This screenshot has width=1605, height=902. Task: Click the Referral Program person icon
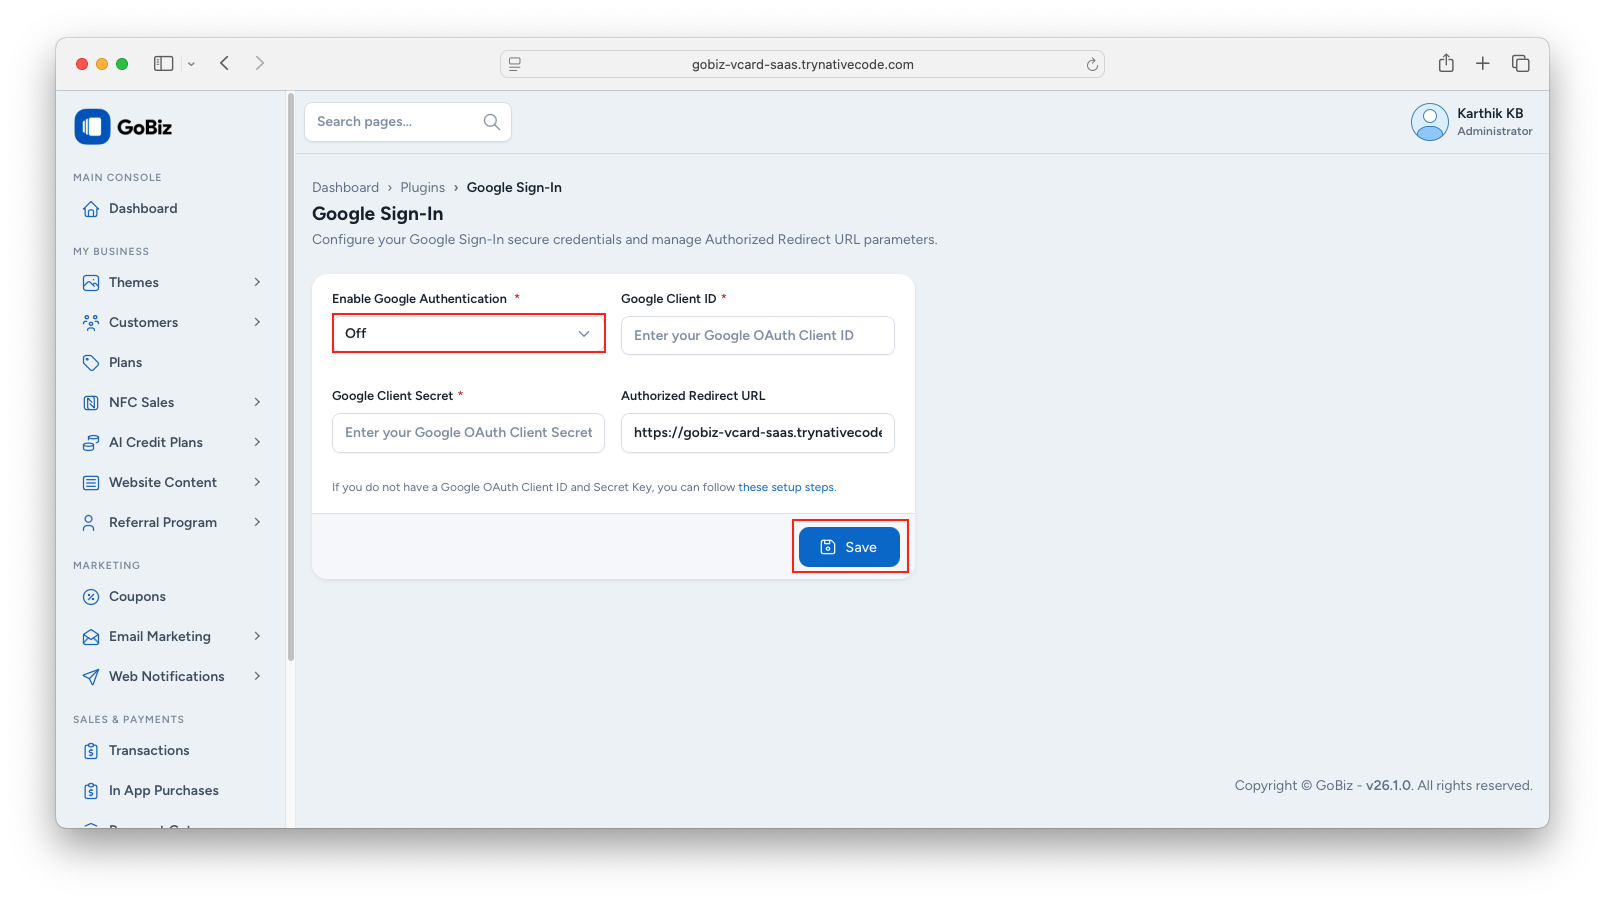pos(91,523)
